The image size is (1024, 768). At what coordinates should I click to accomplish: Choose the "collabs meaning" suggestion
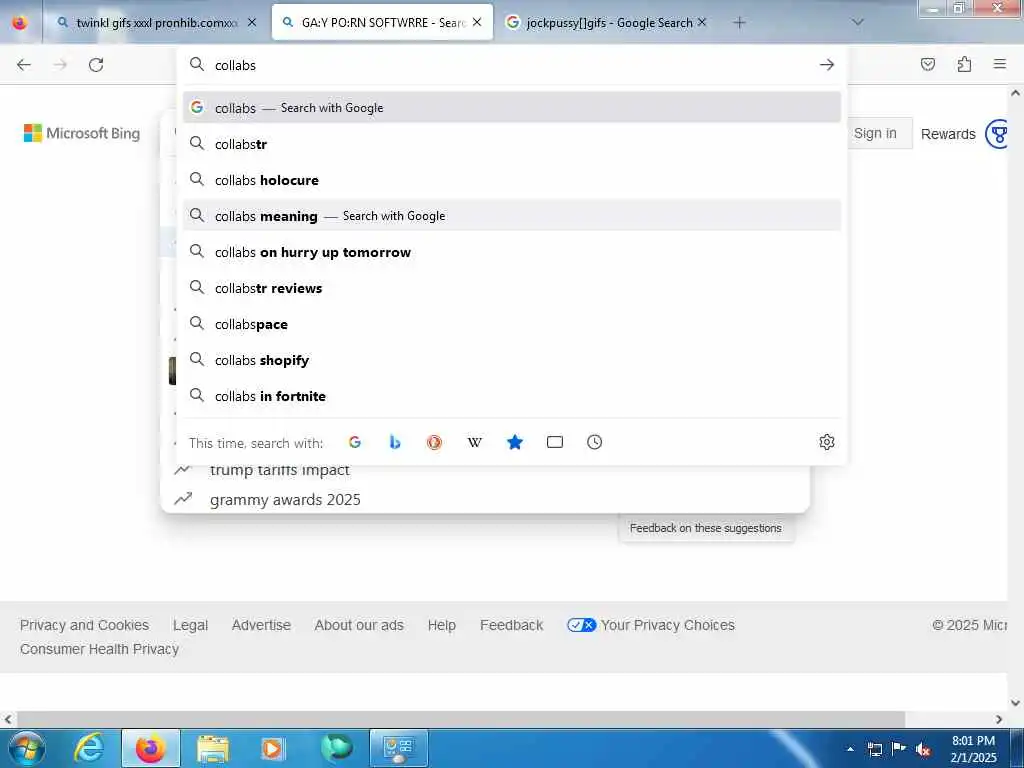coord(512,216)
